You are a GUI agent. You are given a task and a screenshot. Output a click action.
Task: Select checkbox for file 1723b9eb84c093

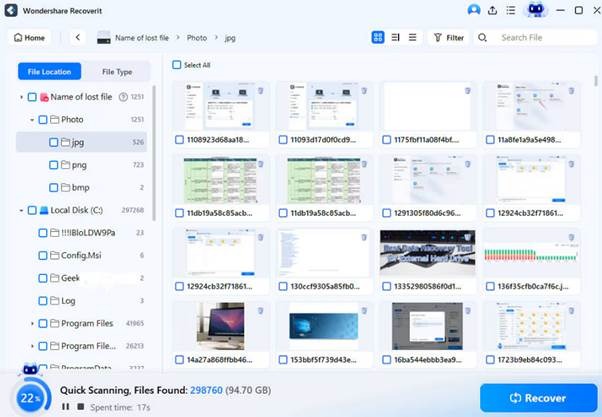point(490,360)
